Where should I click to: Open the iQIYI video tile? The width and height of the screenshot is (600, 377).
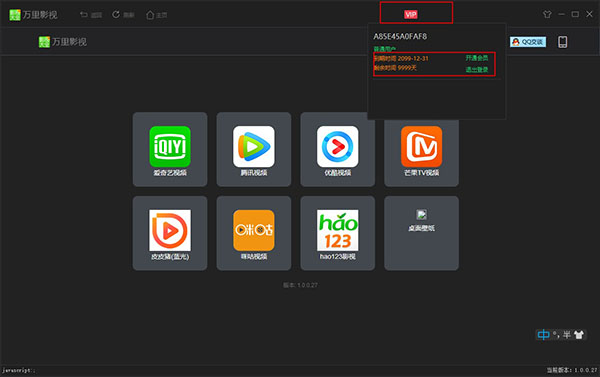tap(170, 149)
